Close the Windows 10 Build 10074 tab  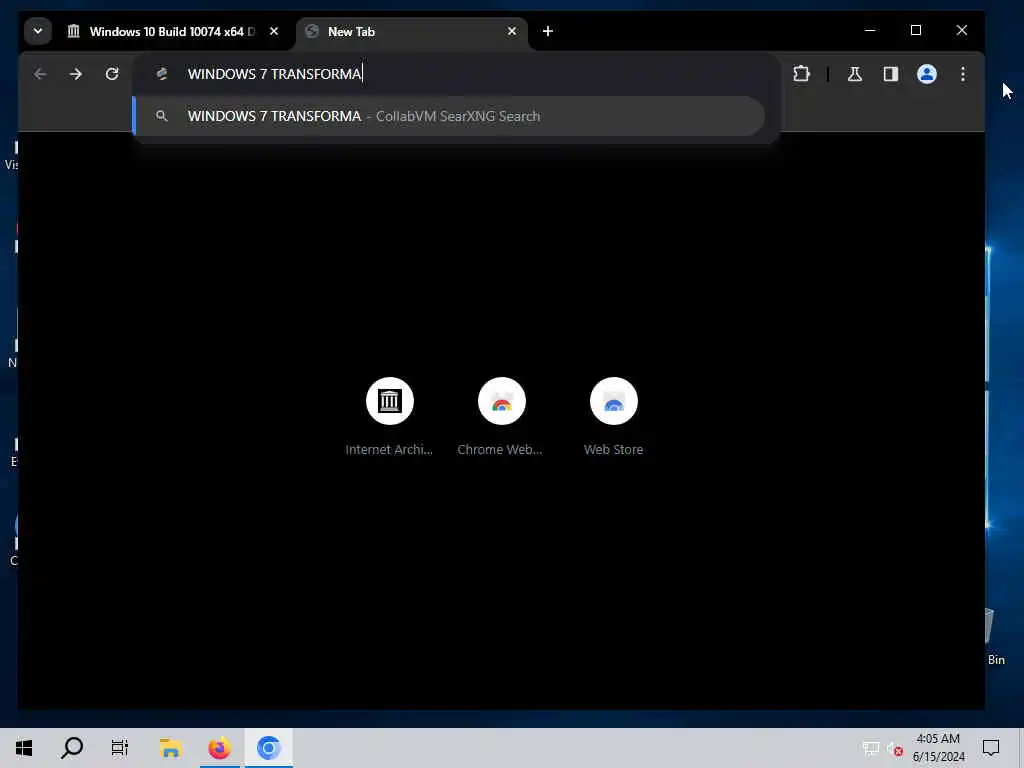[x=274, y=31]
